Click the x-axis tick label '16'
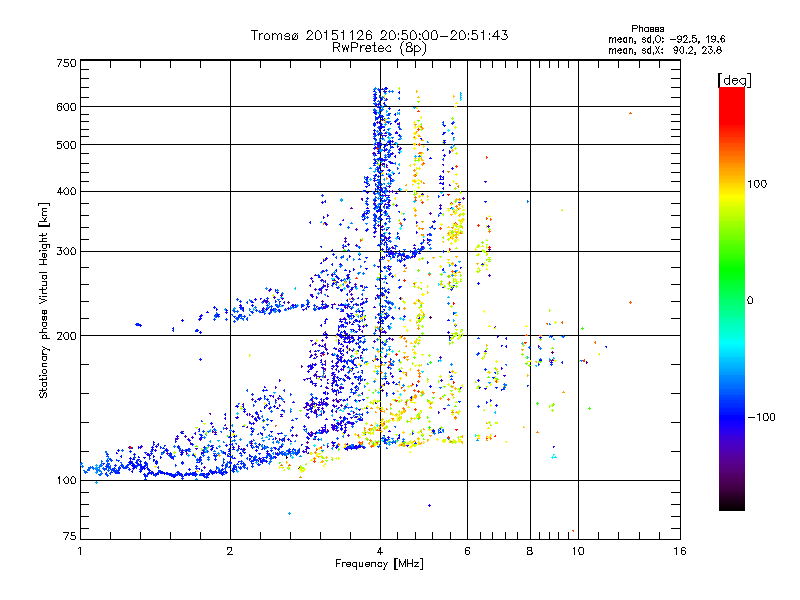Image resolution: width=800 pixels, height=600 pixels. click(x=680, y=551)
